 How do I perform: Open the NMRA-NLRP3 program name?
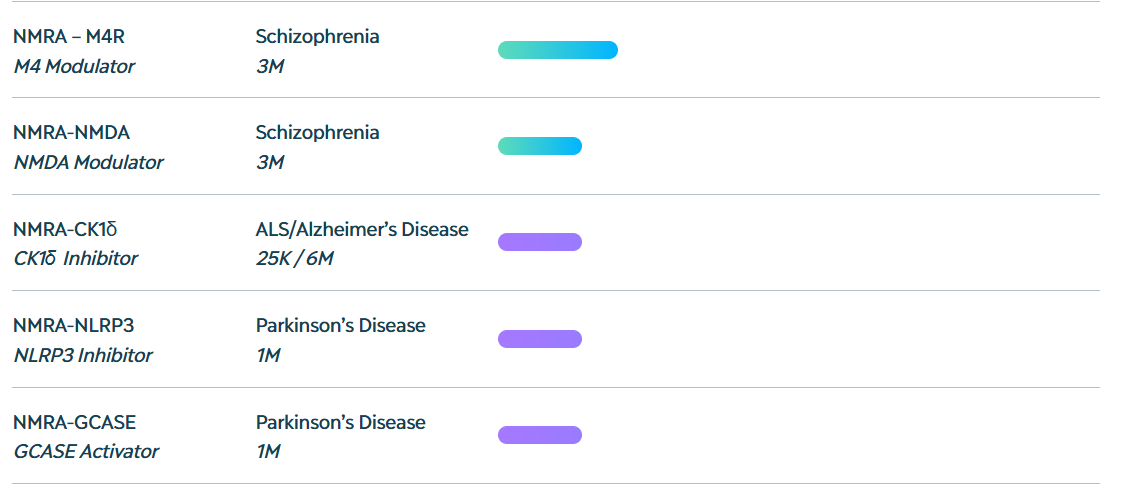tap(74, 326)
